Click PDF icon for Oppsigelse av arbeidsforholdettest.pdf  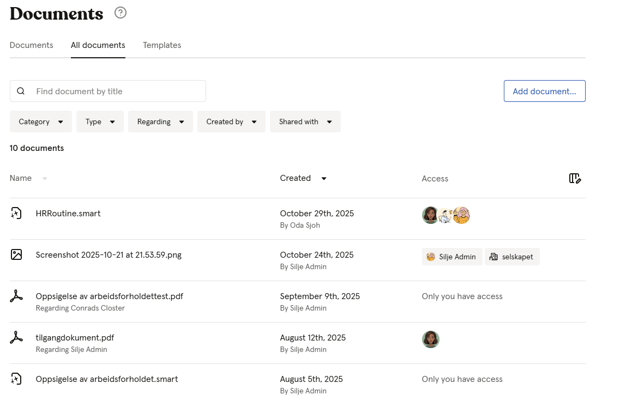pyautogui.click(x=16, y=296)
